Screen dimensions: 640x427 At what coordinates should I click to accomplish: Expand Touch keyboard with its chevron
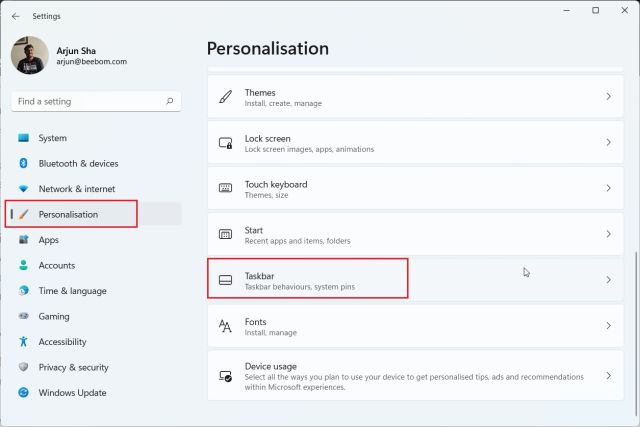click(x=608, y=188)
